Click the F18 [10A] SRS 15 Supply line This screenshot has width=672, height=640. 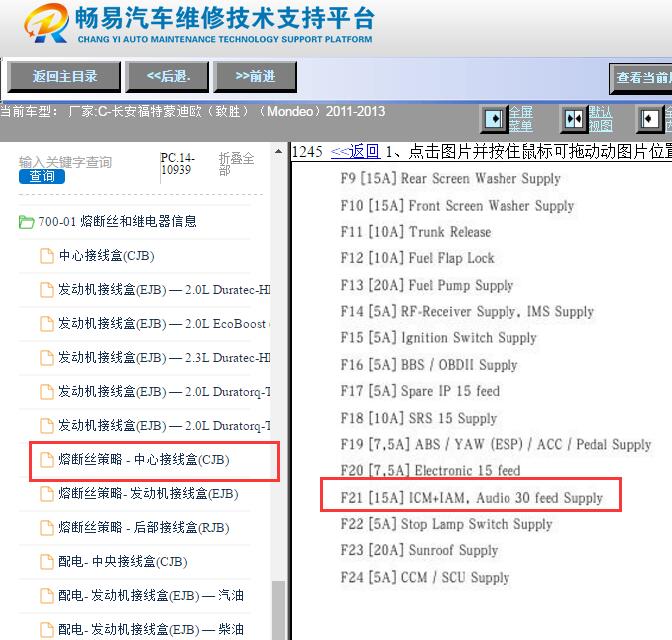point(419,418)
